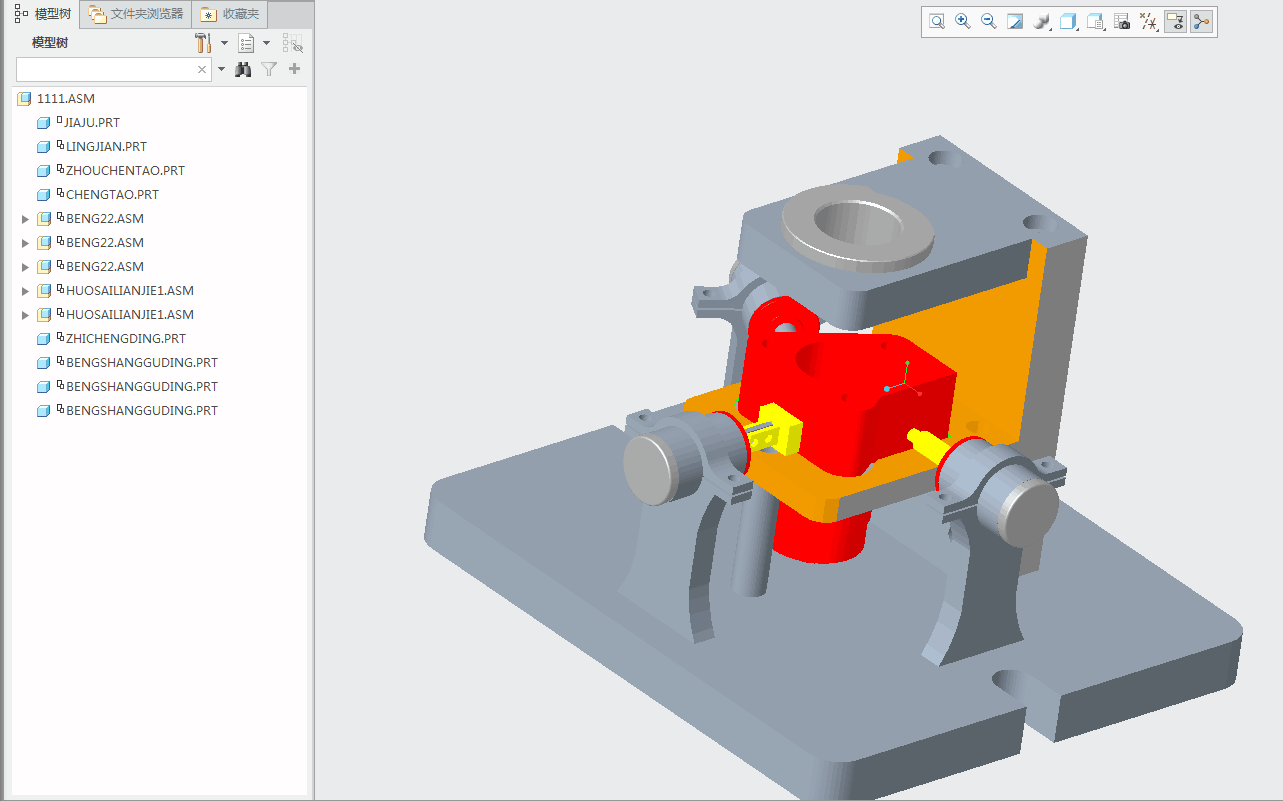Screen dimensions: 1283x801
Task: Select the second HUOSAILIANJIE1.ASM row label
Action: click(x=130, y=315)
